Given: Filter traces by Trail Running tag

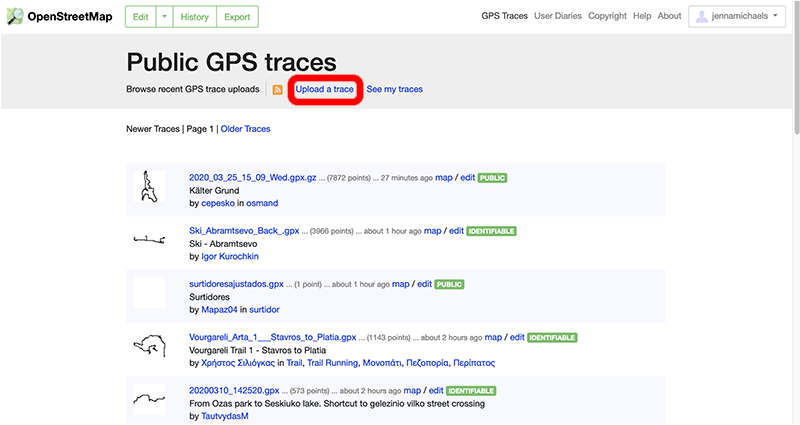Looking at the screenshot, I should point(332,363).
